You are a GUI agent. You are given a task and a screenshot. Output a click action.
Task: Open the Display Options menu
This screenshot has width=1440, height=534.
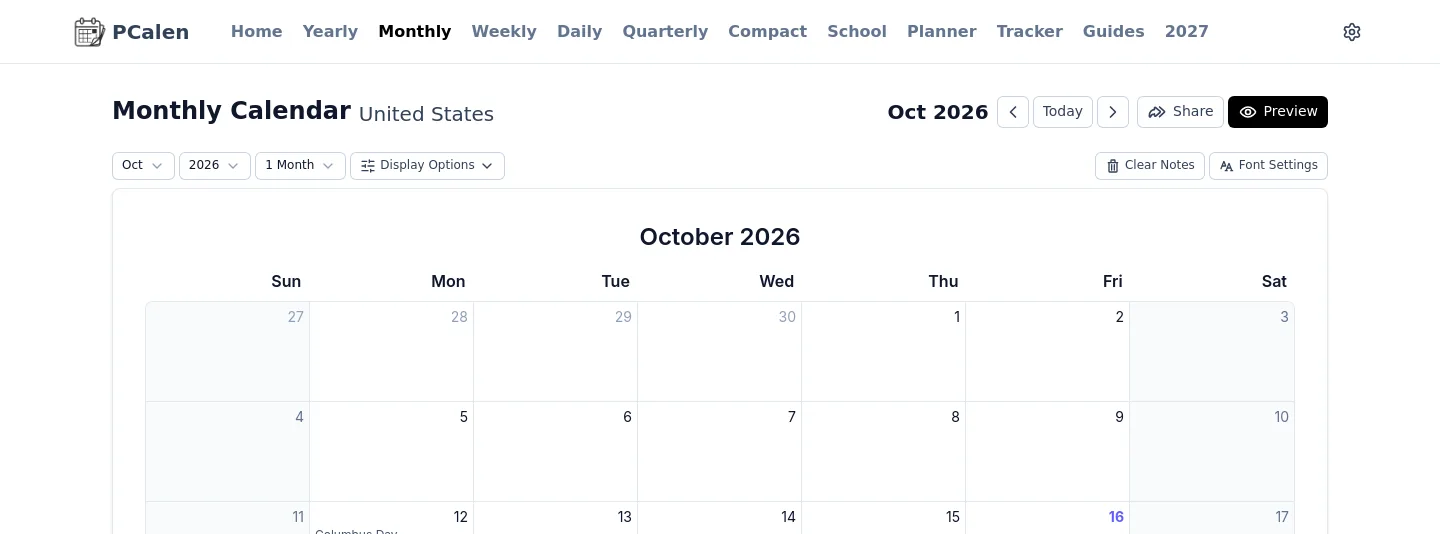click(427, 166)
